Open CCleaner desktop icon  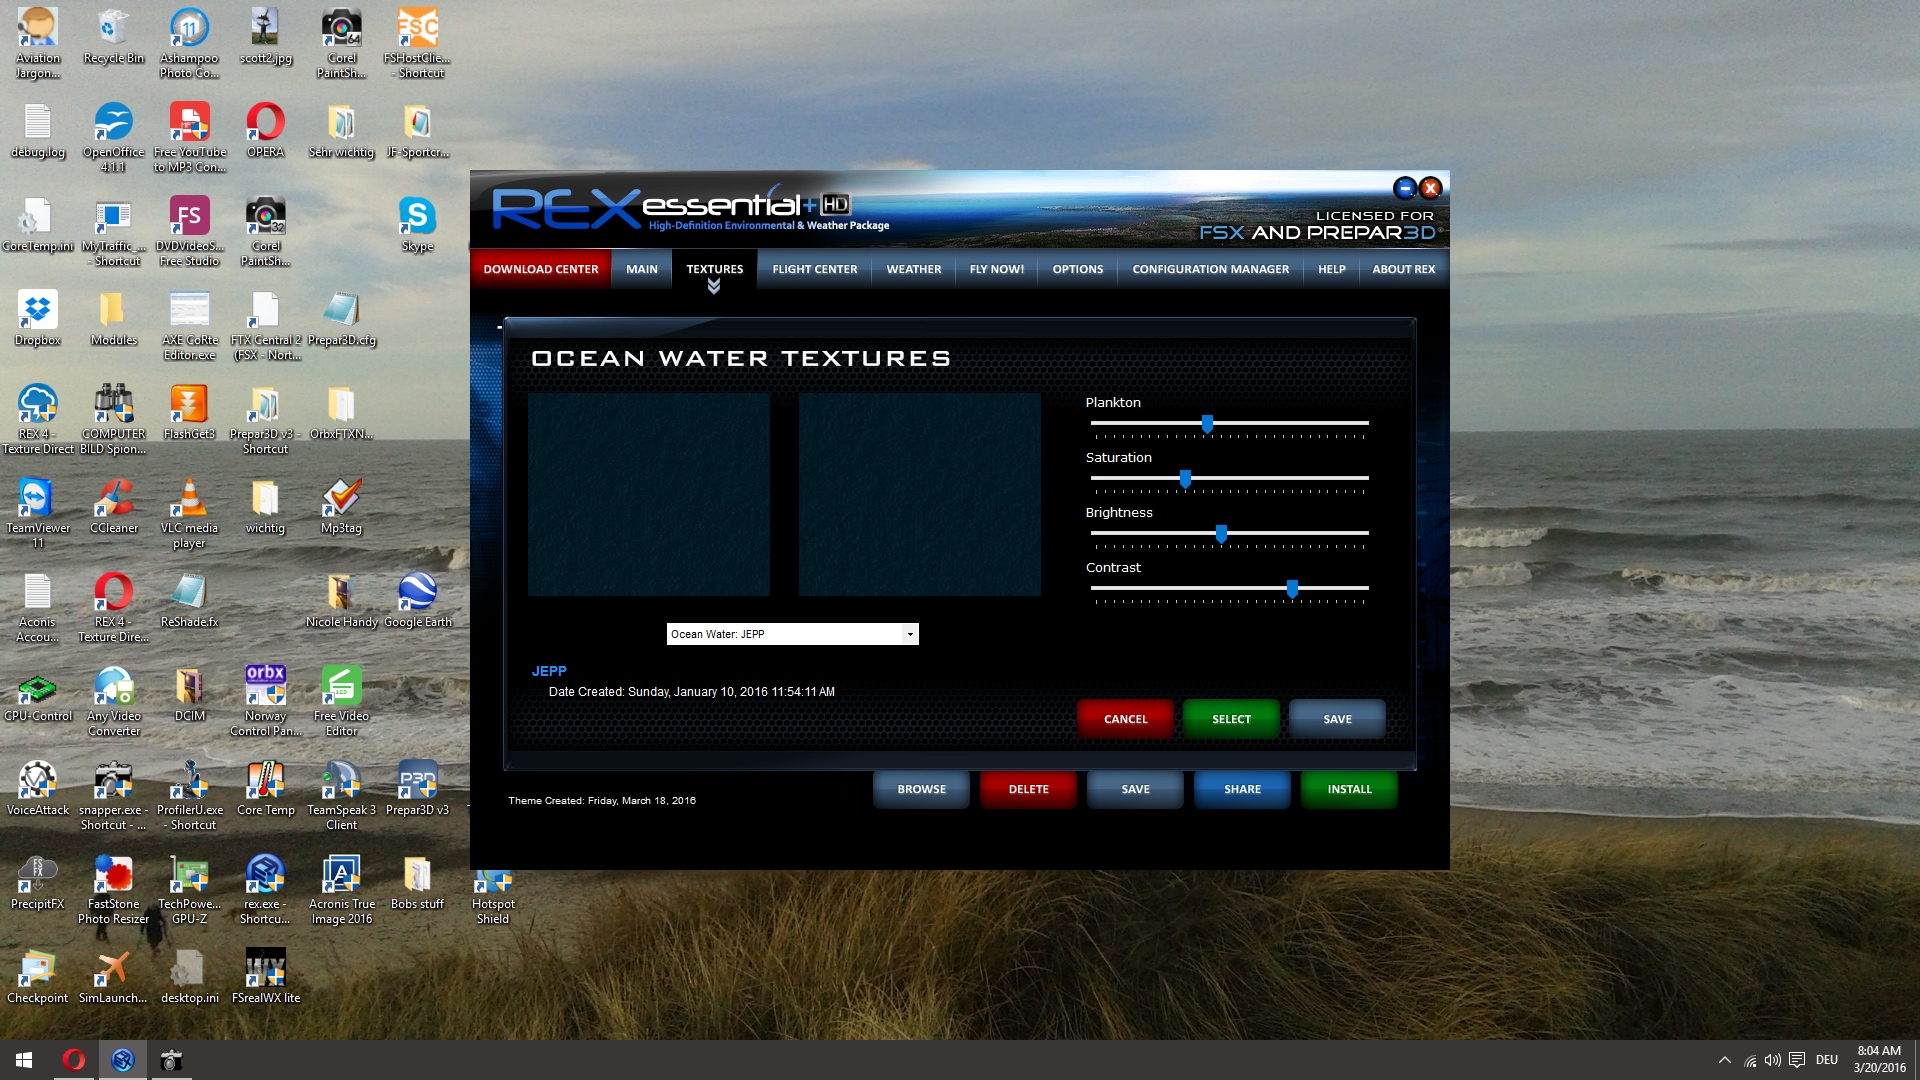(x=114, y=506)
